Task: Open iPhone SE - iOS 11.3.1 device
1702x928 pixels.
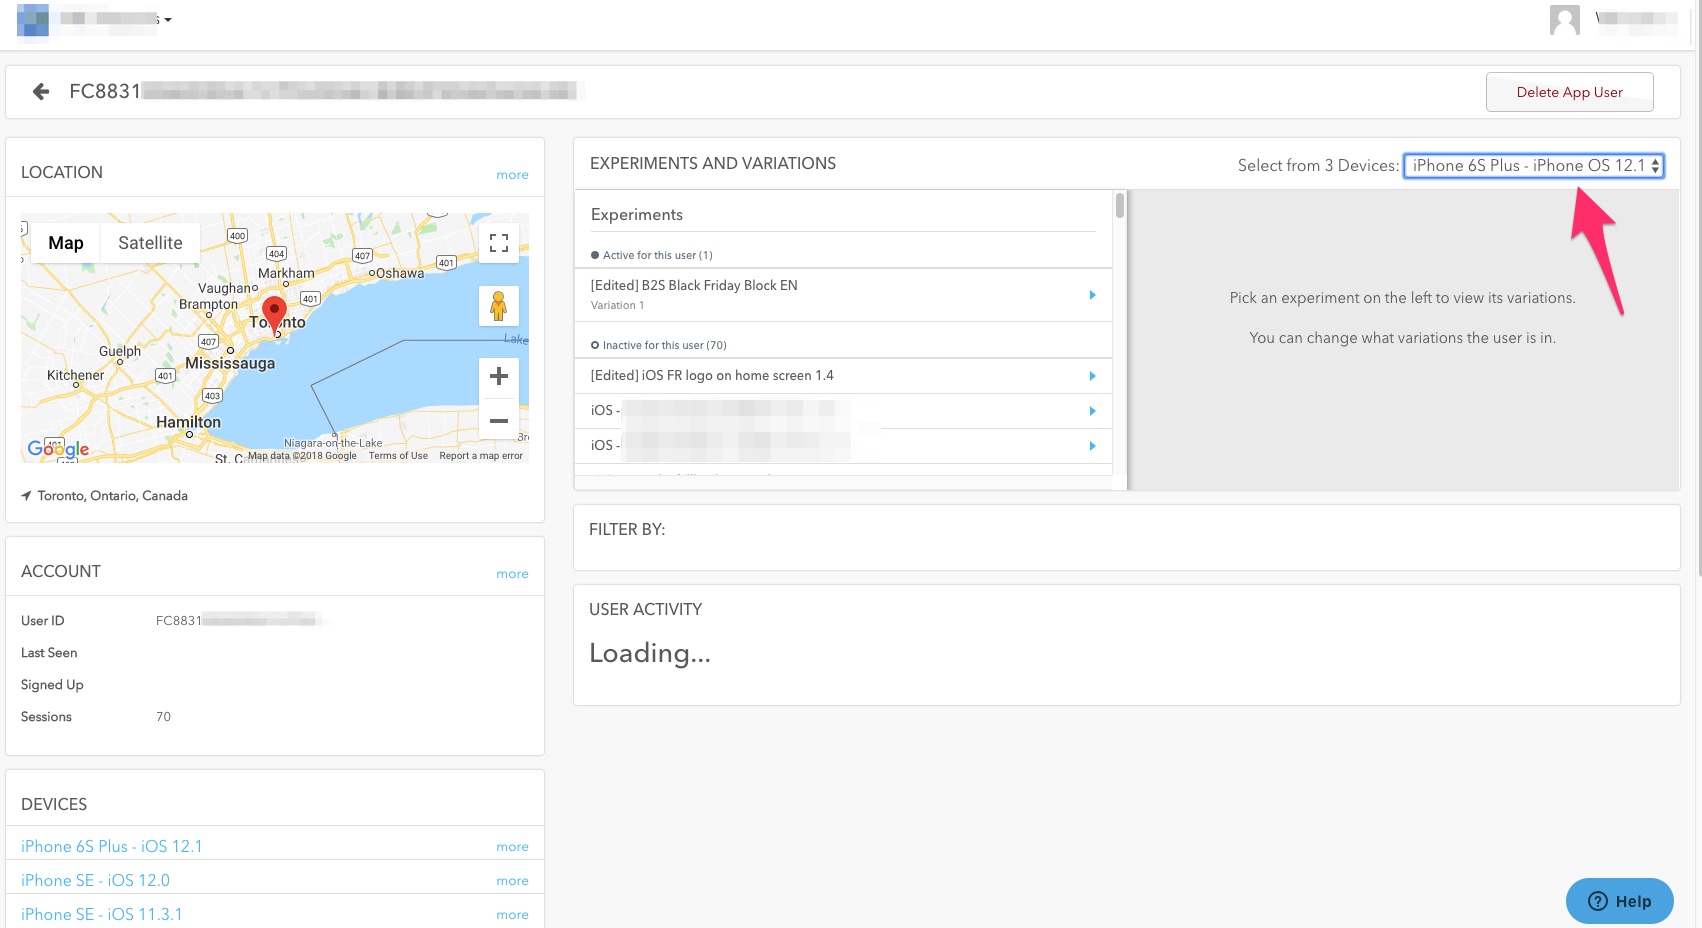Action: (102, 915)
